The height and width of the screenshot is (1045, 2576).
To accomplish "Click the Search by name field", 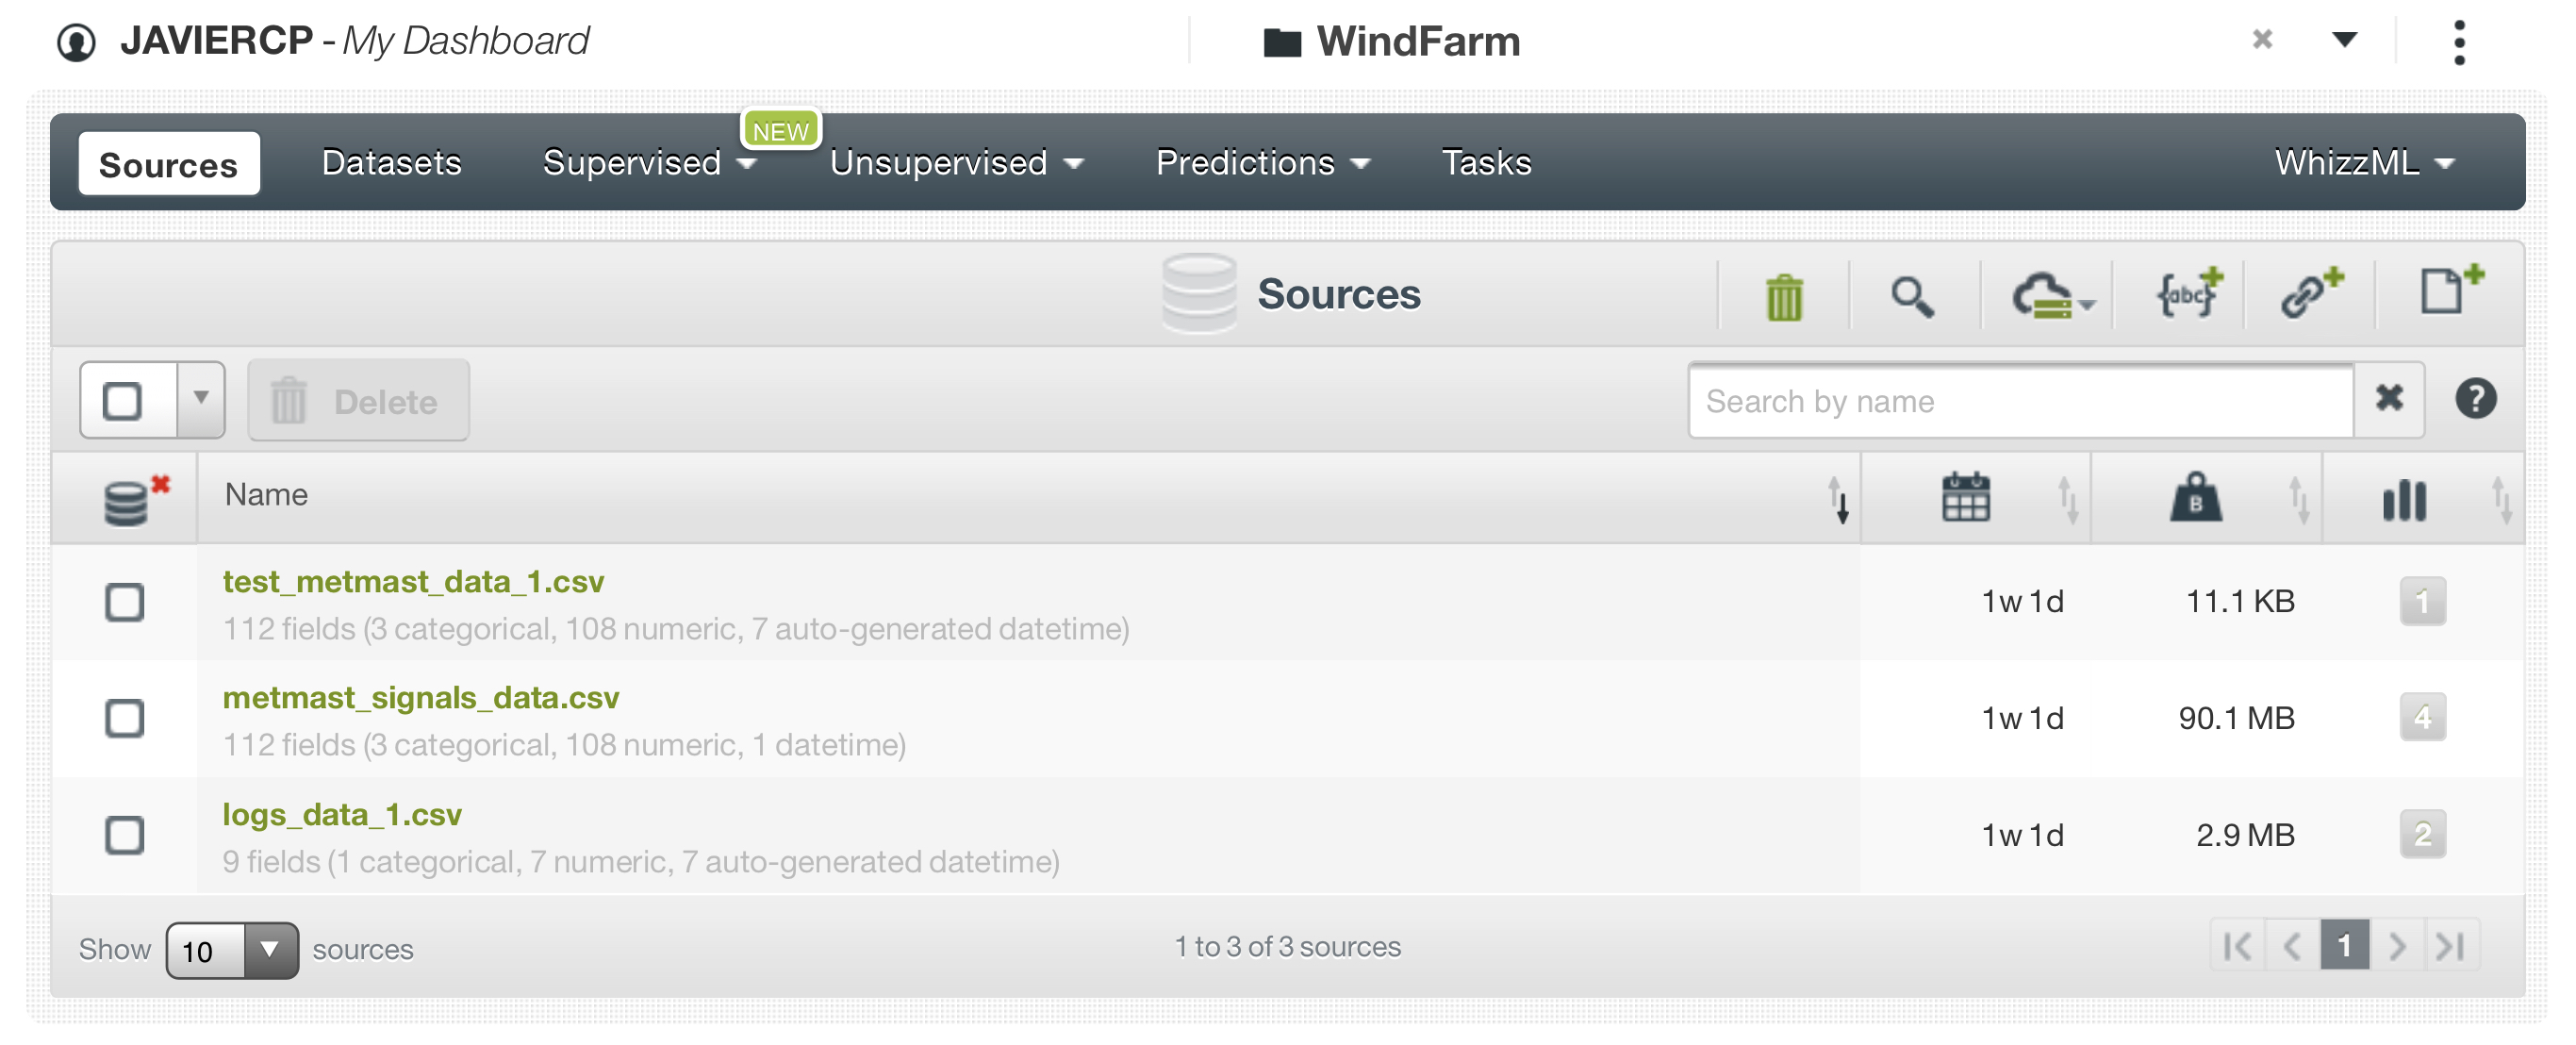I will [2019, 401].
